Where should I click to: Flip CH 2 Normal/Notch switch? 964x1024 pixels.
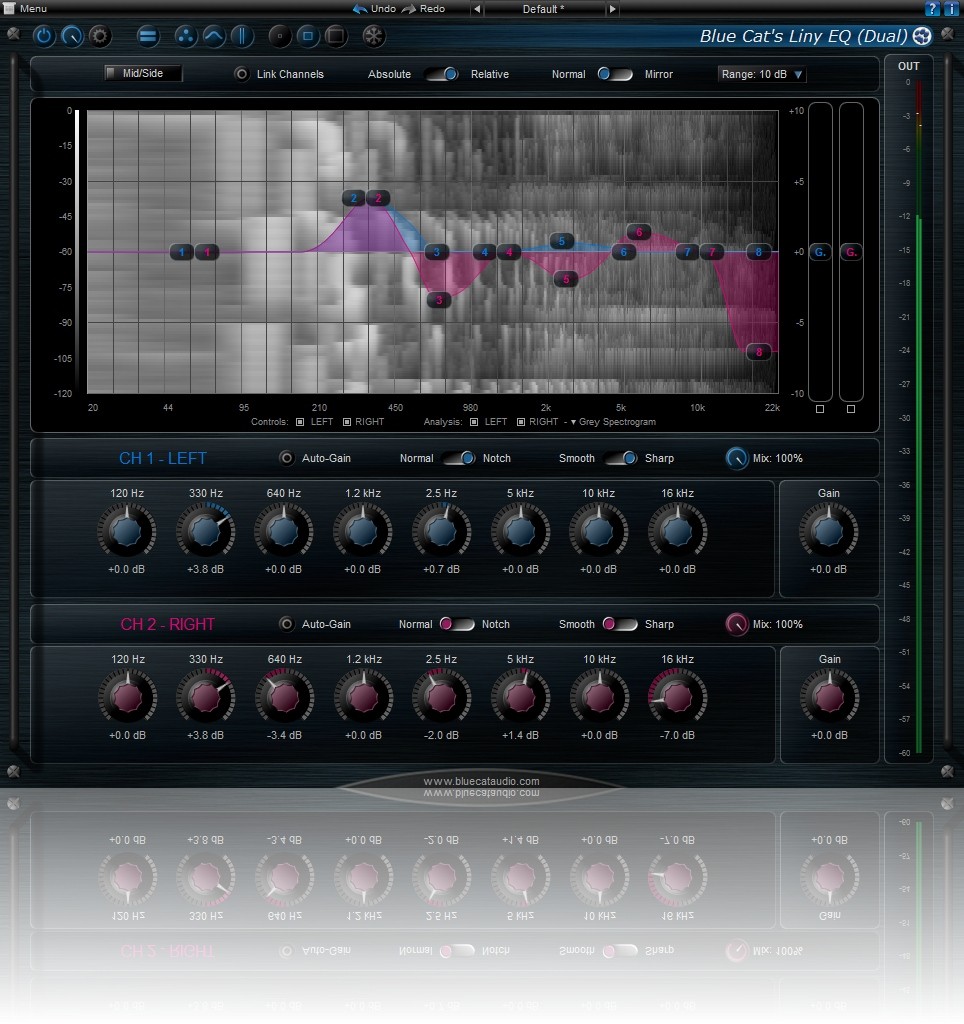pyautogui.click(x=457, y=624)
